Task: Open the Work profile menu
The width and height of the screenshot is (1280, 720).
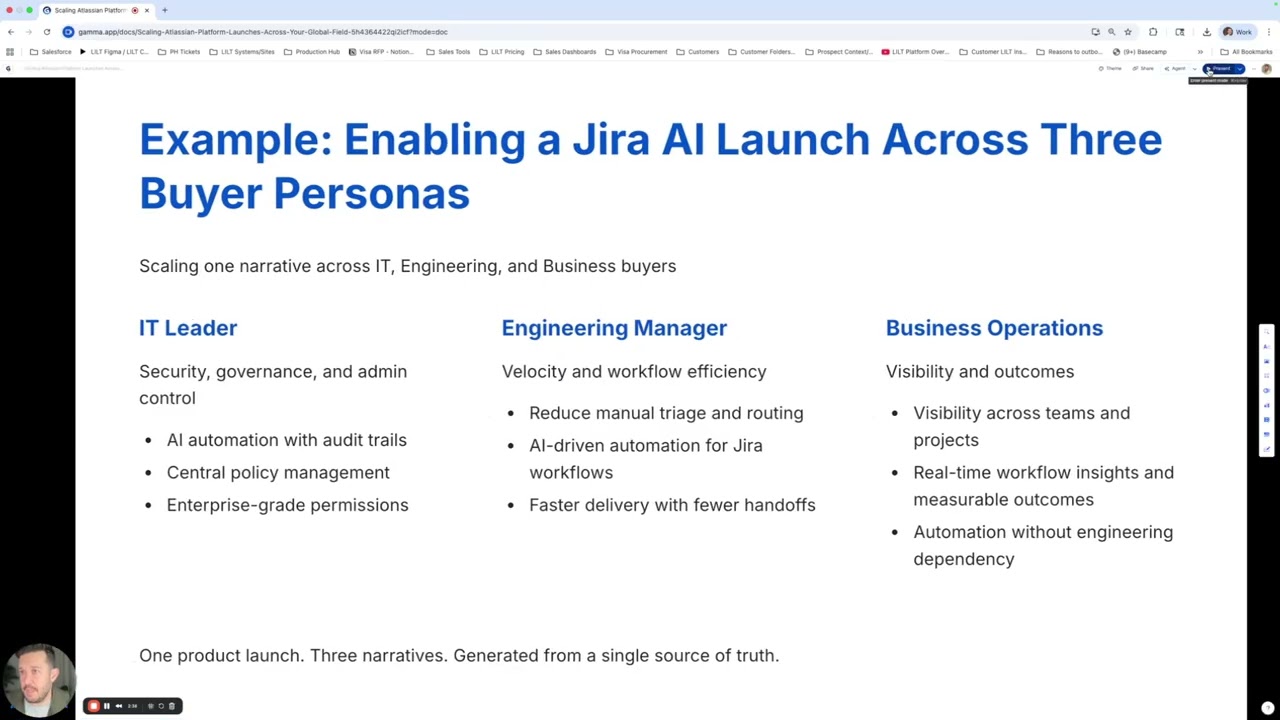Action: [x=1238, y=32]
